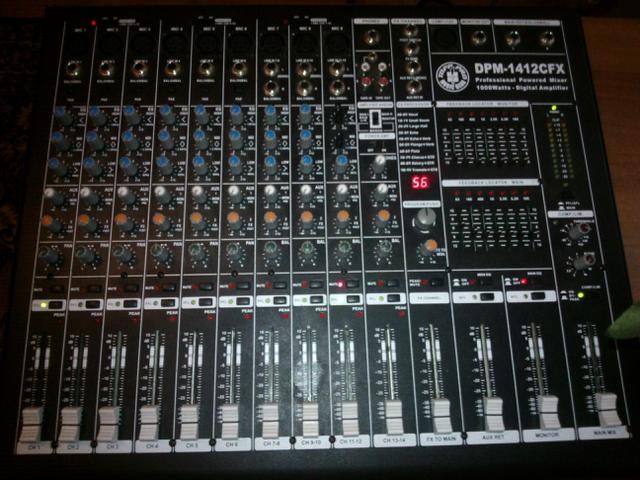Click the Program Push effects knob

pyautogui.click(x=424, y=217)
